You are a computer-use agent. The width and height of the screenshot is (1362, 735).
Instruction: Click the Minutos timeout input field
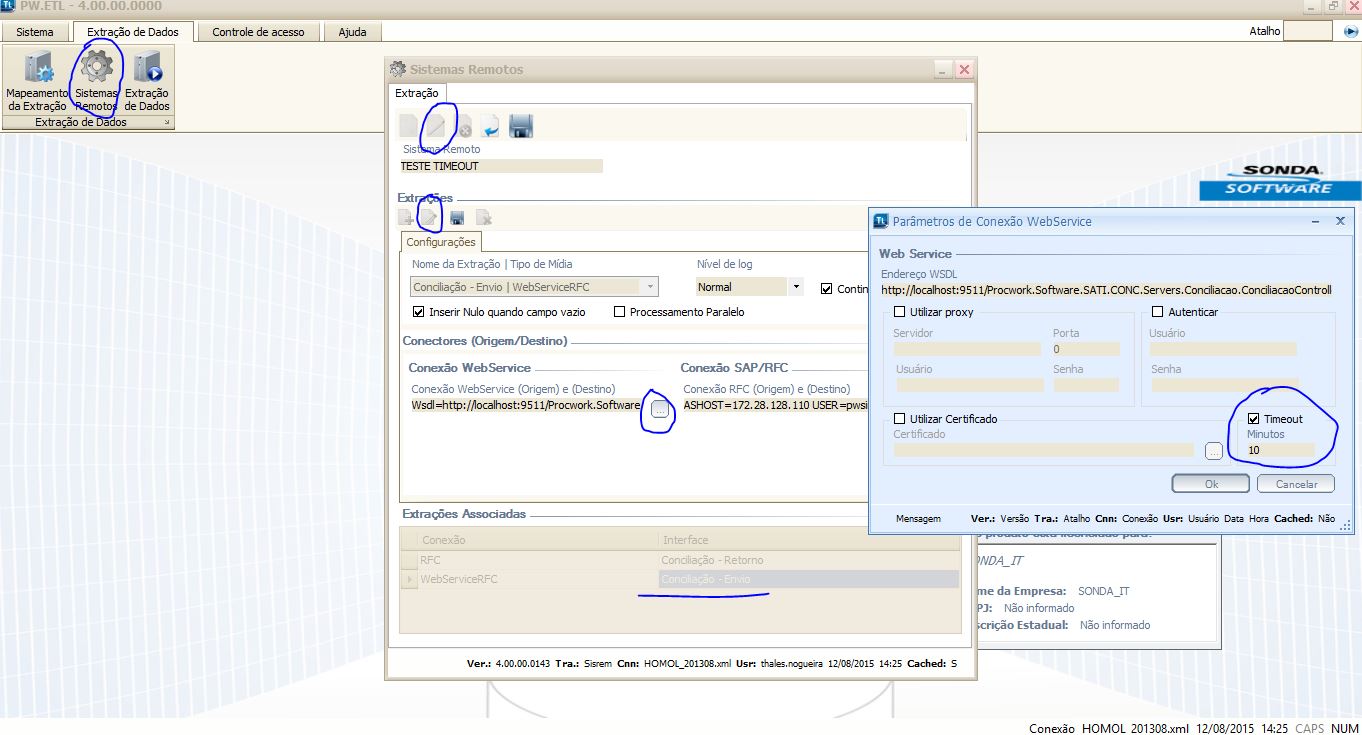click(x=1280, y=450)
